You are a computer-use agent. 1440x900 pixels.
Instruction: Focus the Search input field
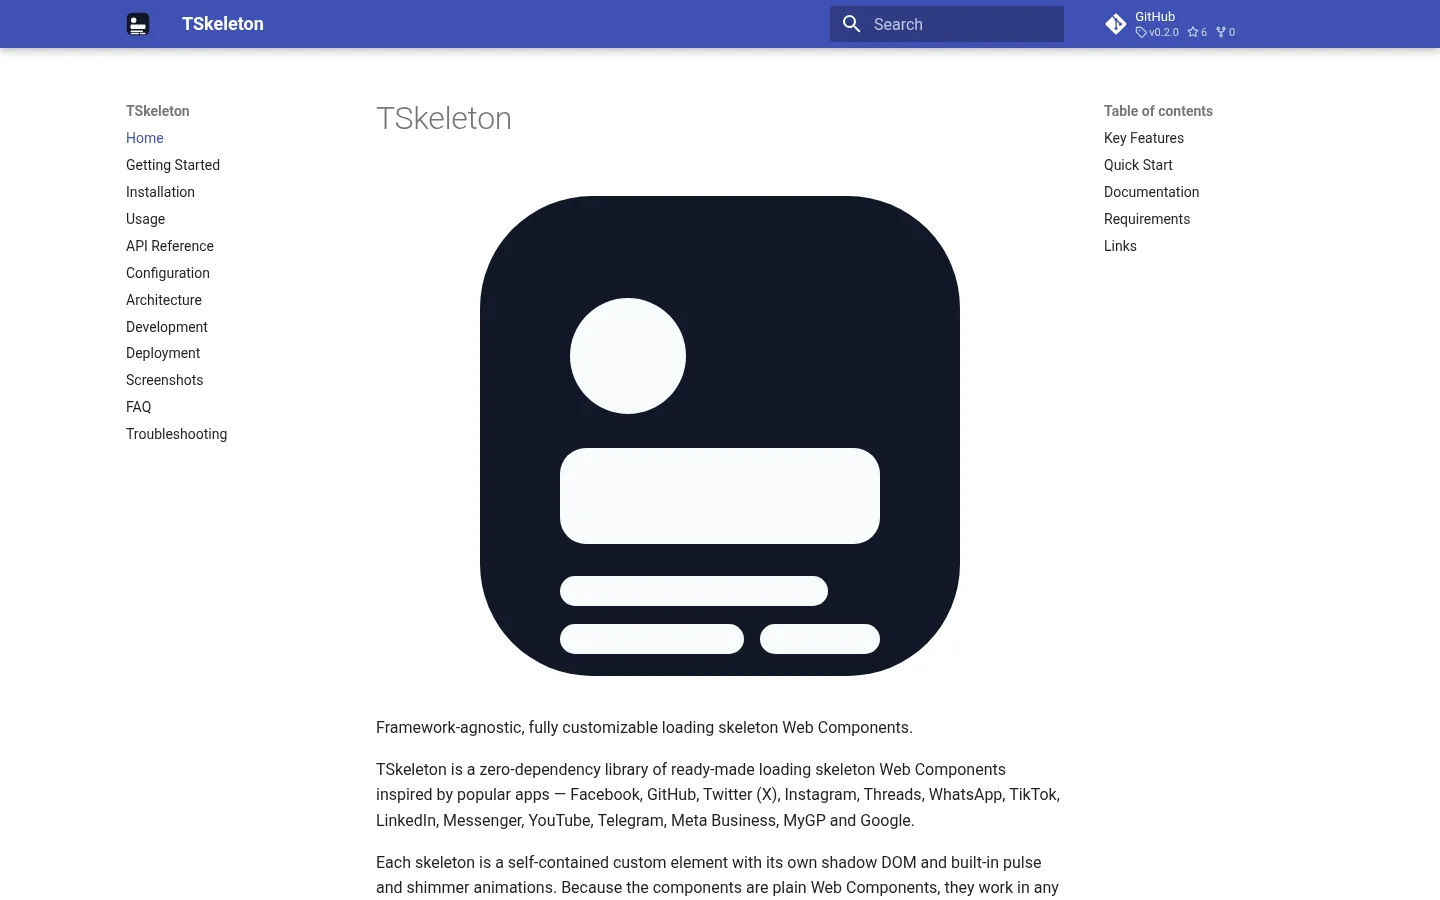pyautogui.click(x=947, y=24)
